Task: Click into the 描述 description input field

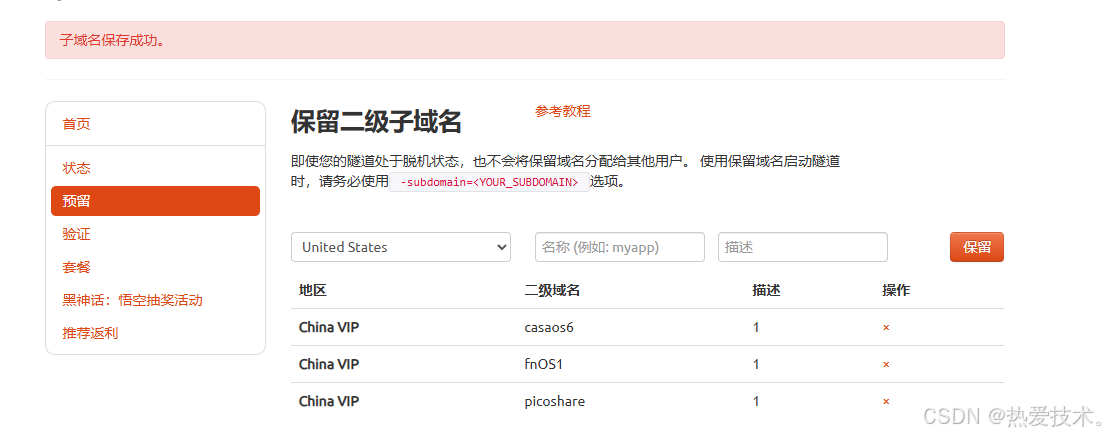Action: (x=803, y=247)
